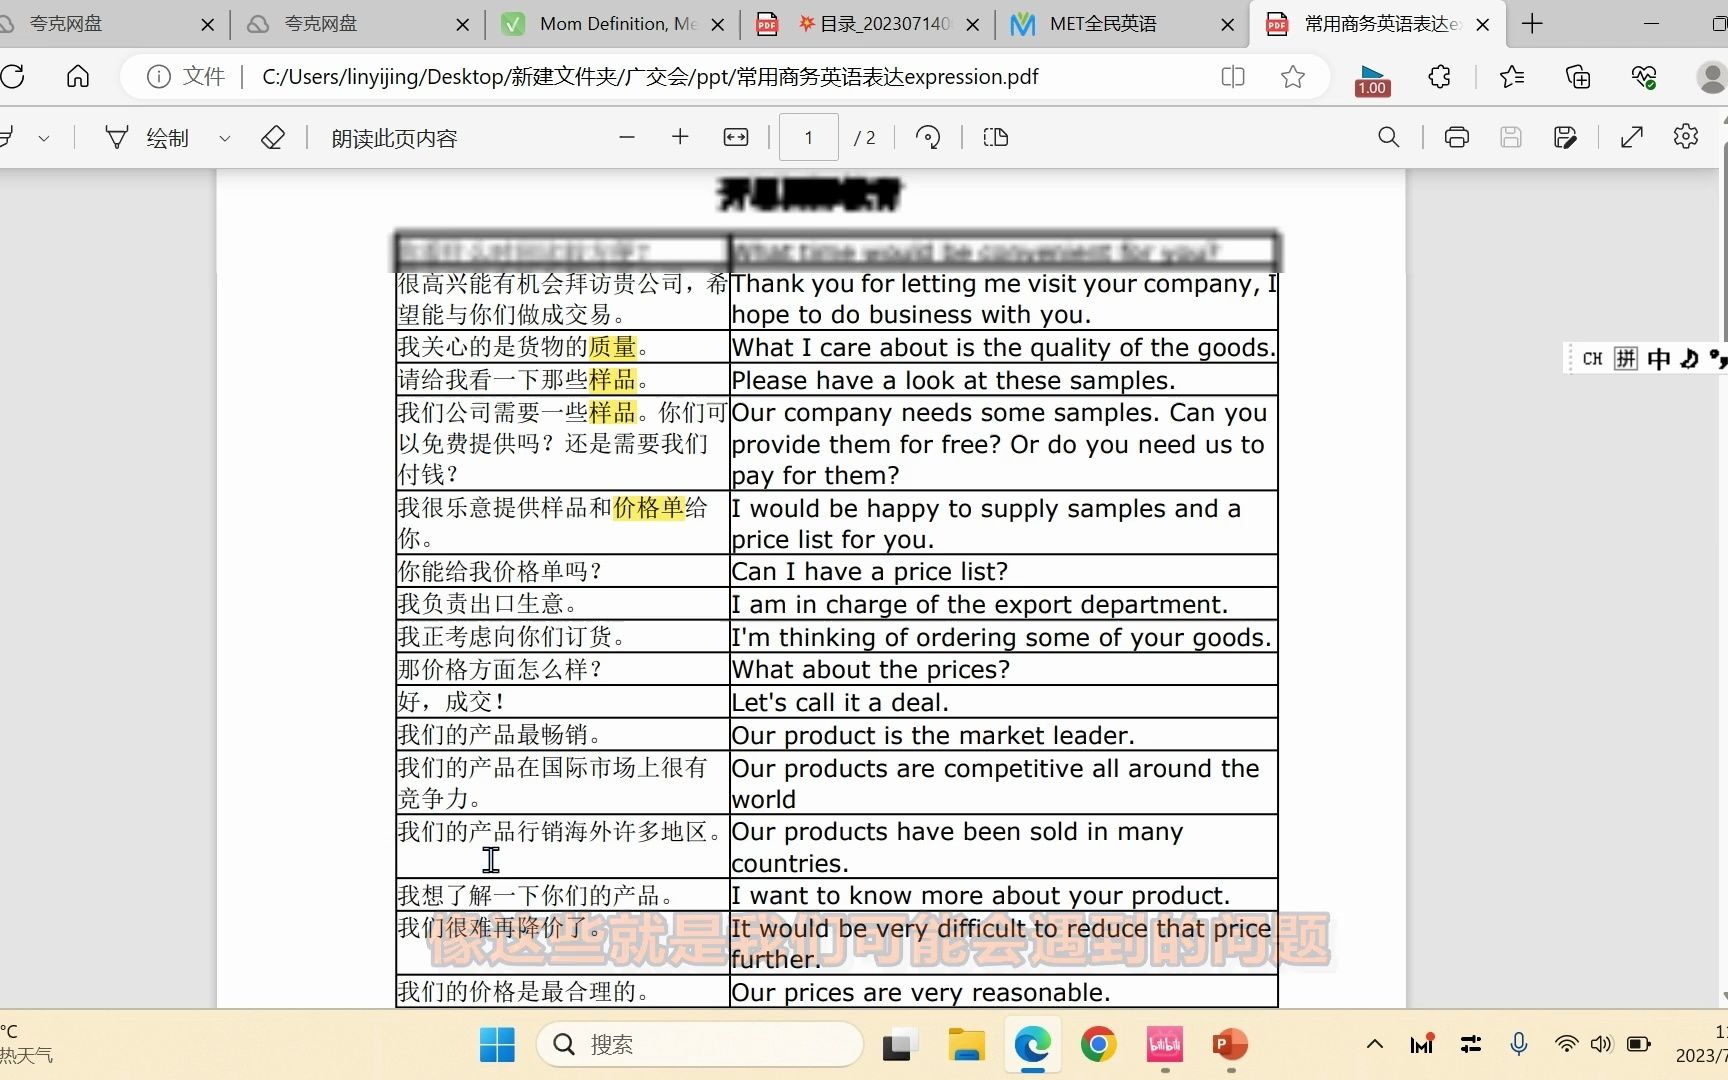Open Task View on the taskbar
Image resolution: width=1728 pixels, height=1080 pixels.
[x=901, y=1045]
